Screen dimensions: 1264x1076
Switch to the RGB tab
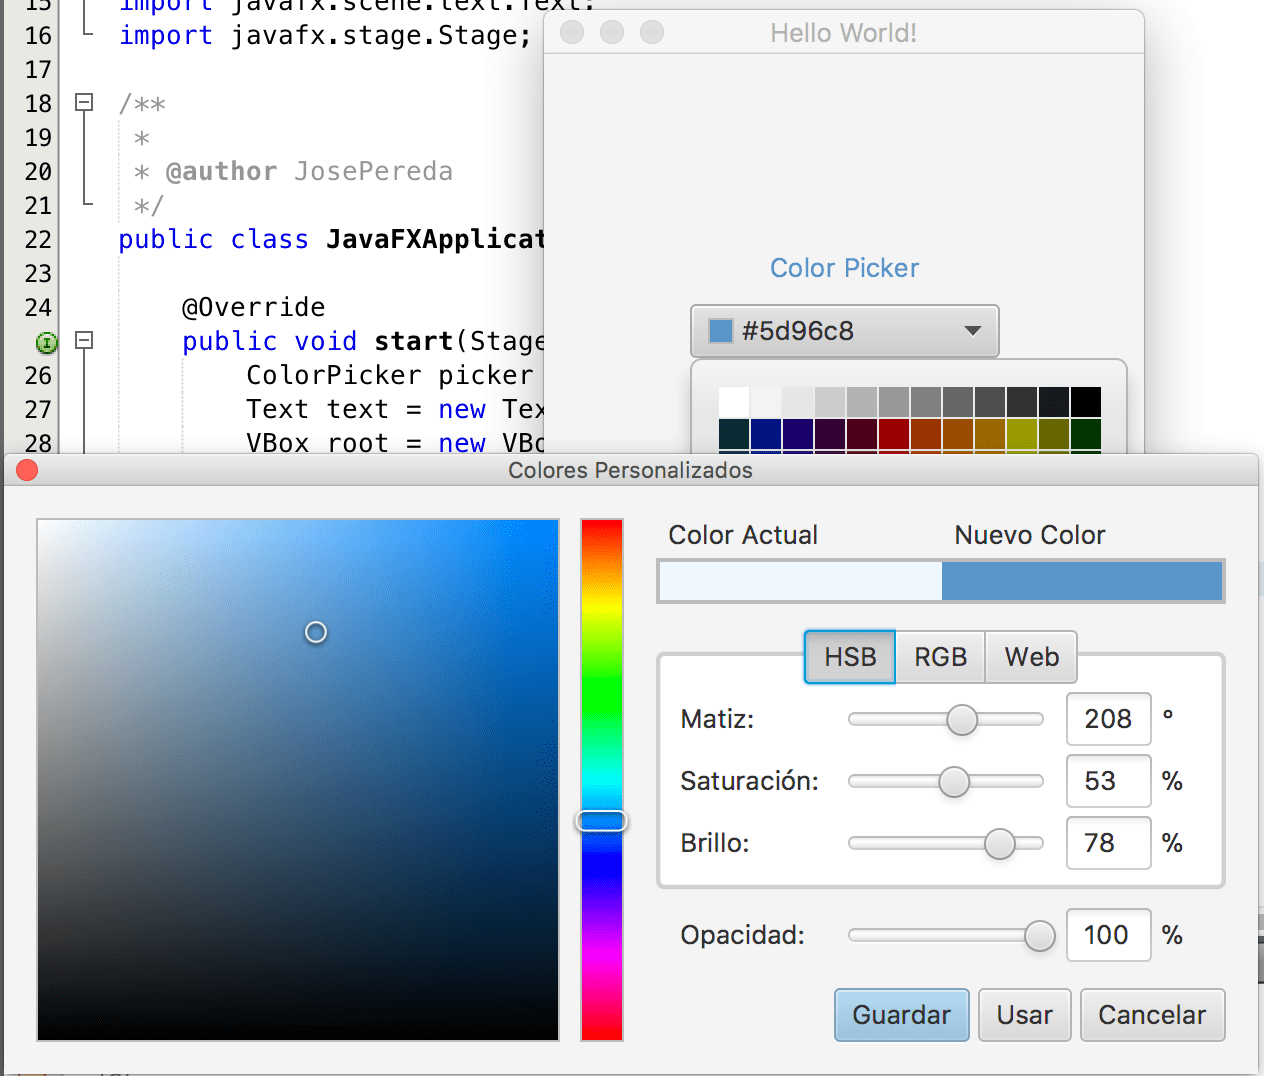(939, 657)
